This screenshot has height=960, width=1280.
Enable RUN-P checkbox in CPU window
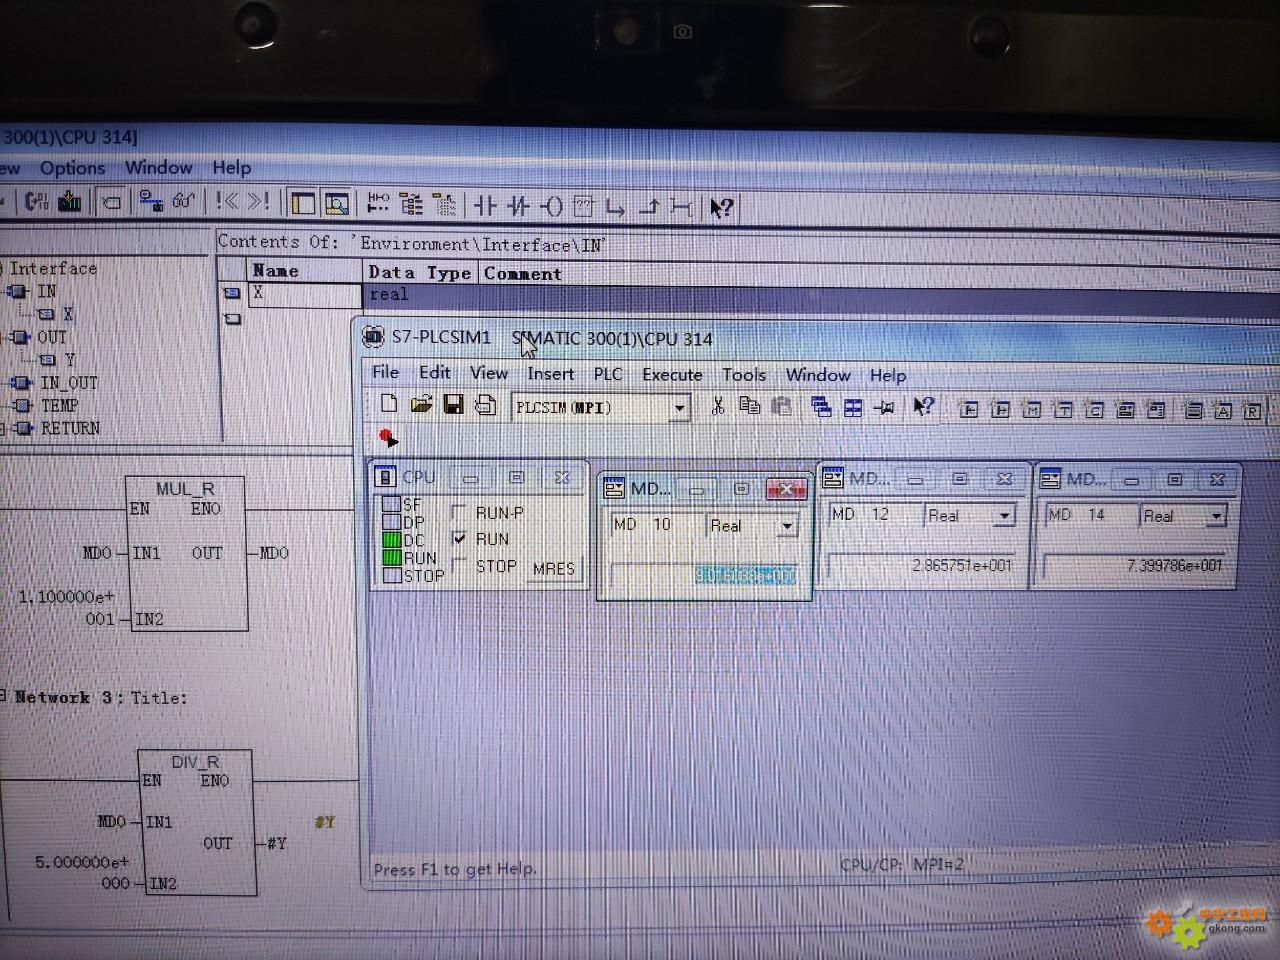point(459,512)
